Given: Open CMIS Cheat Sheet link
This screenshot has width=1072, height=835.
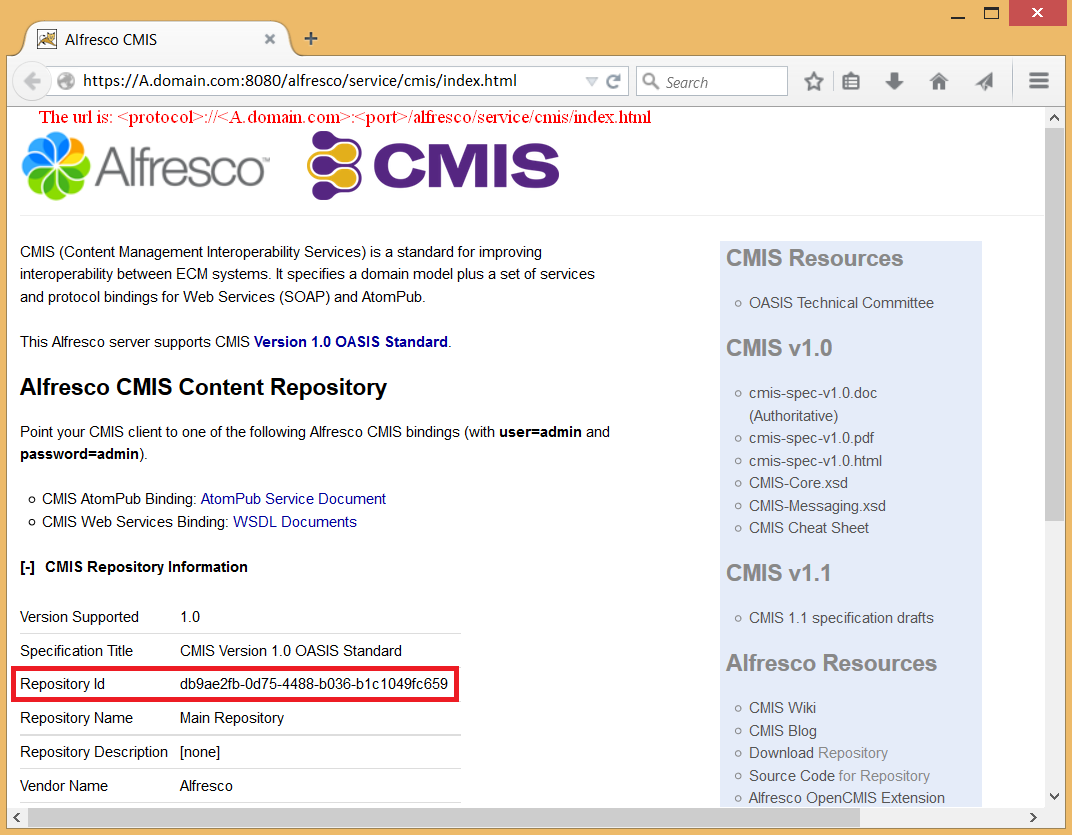Looking at the screenshot, I should (x=808, y=528).
